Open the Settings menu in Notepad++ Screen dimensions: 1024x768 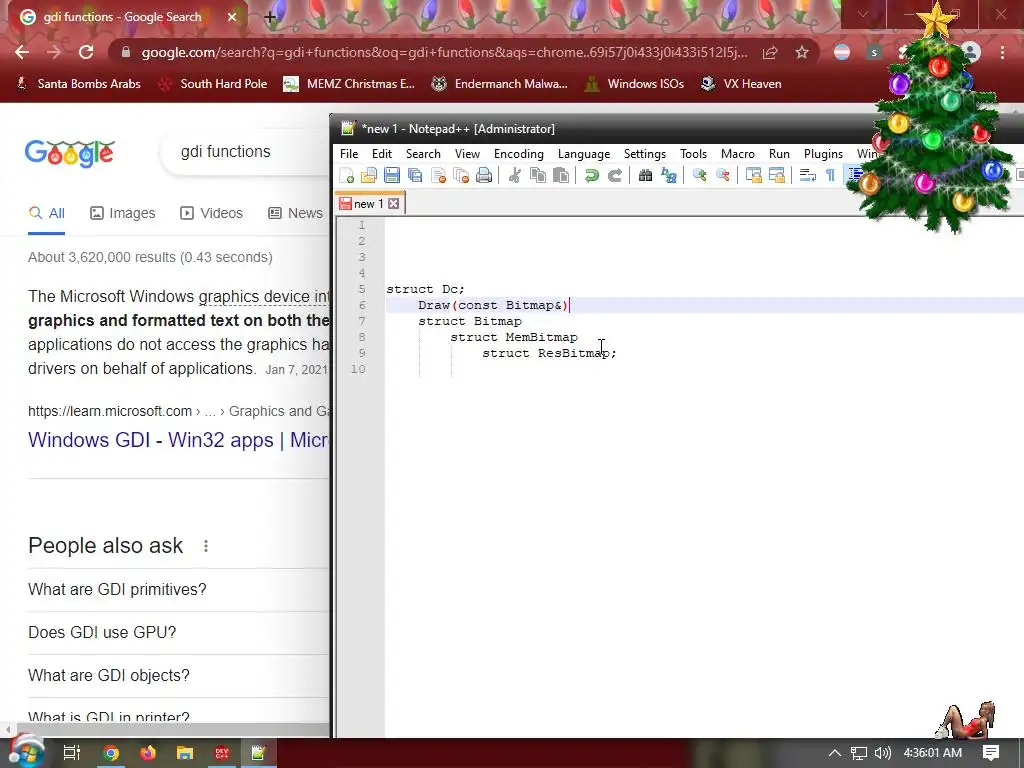click(645, 153)
